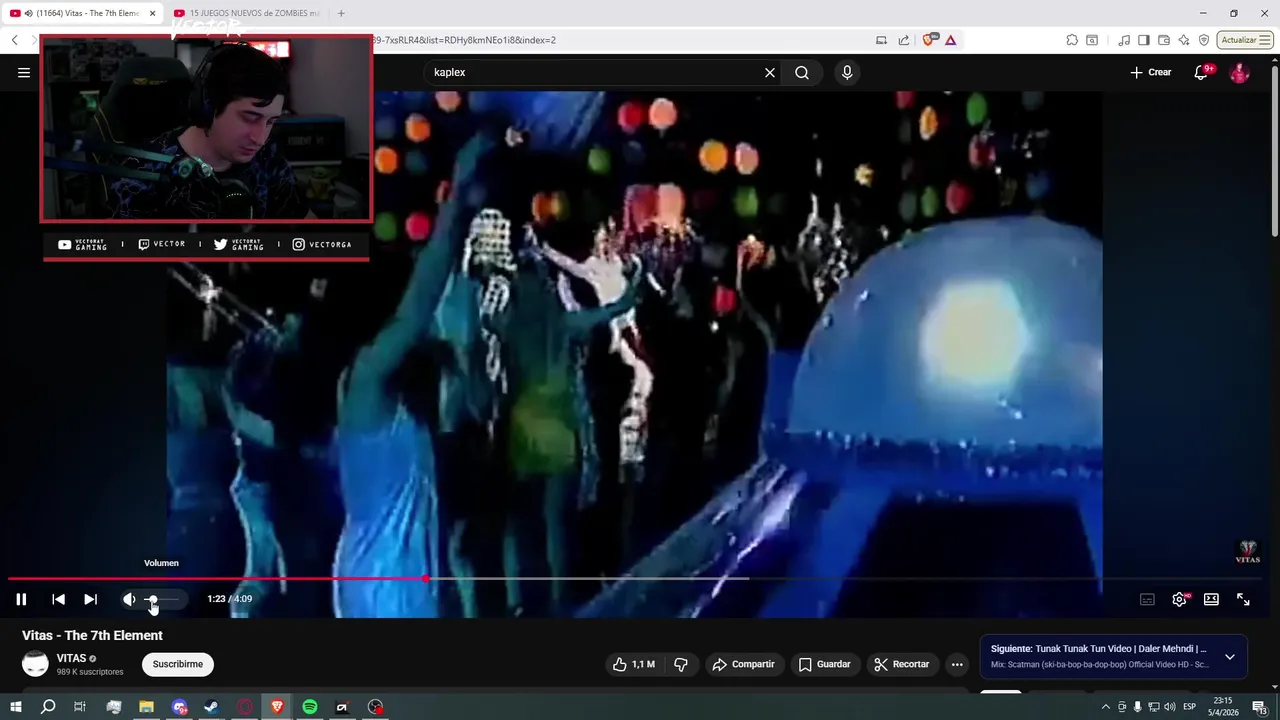Open YouTube notifications bell
Viewport: 1280px width, 720px height.
point(1203,72)
